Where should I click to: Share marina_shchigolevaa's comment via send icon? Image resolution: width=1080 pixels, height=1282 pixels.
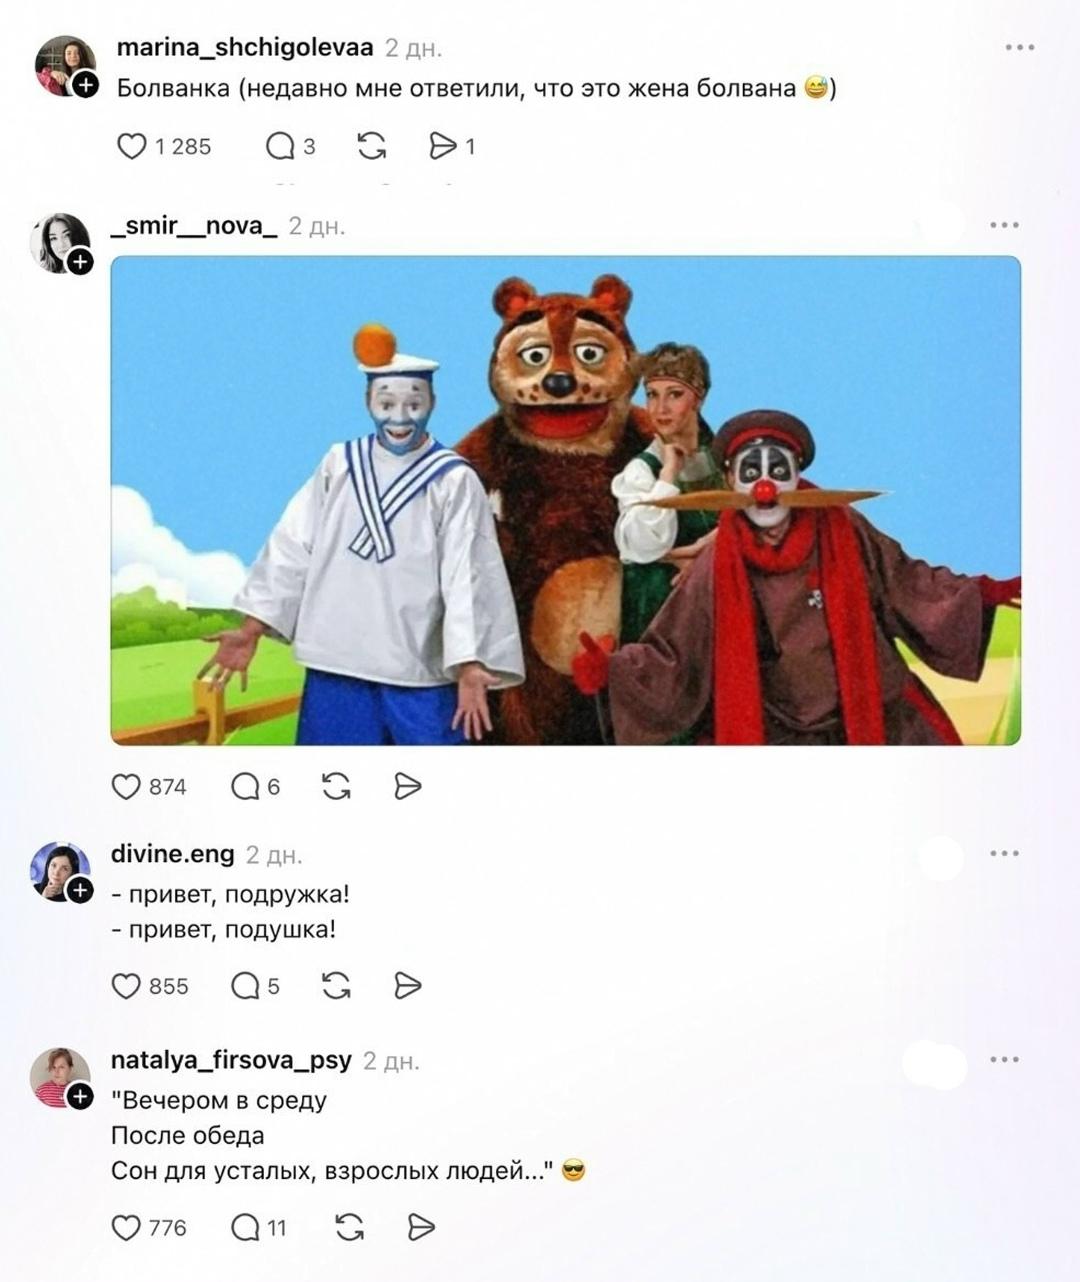[442, 147]
